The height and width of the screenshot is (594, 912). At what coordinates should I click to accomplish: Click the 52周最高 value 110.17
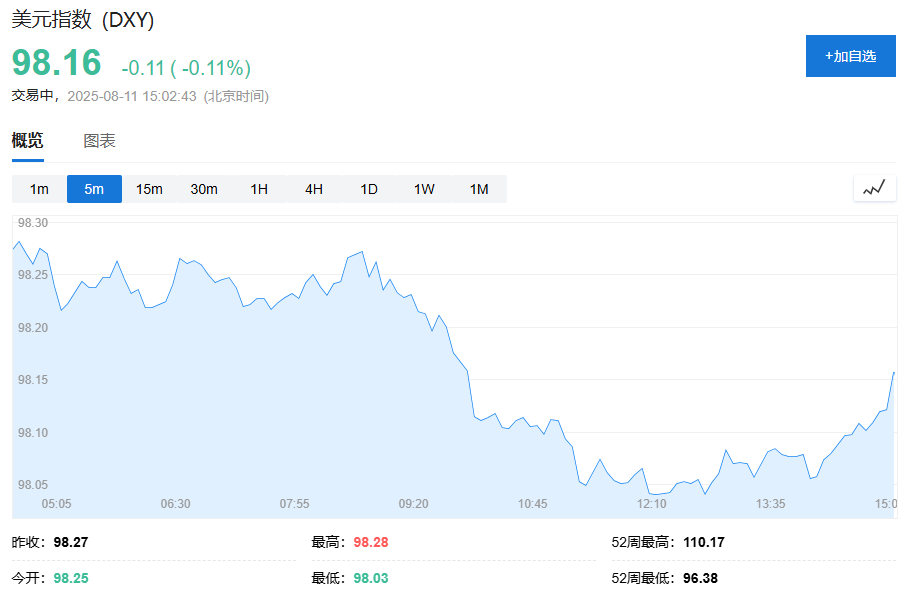[x=704, y=542]
